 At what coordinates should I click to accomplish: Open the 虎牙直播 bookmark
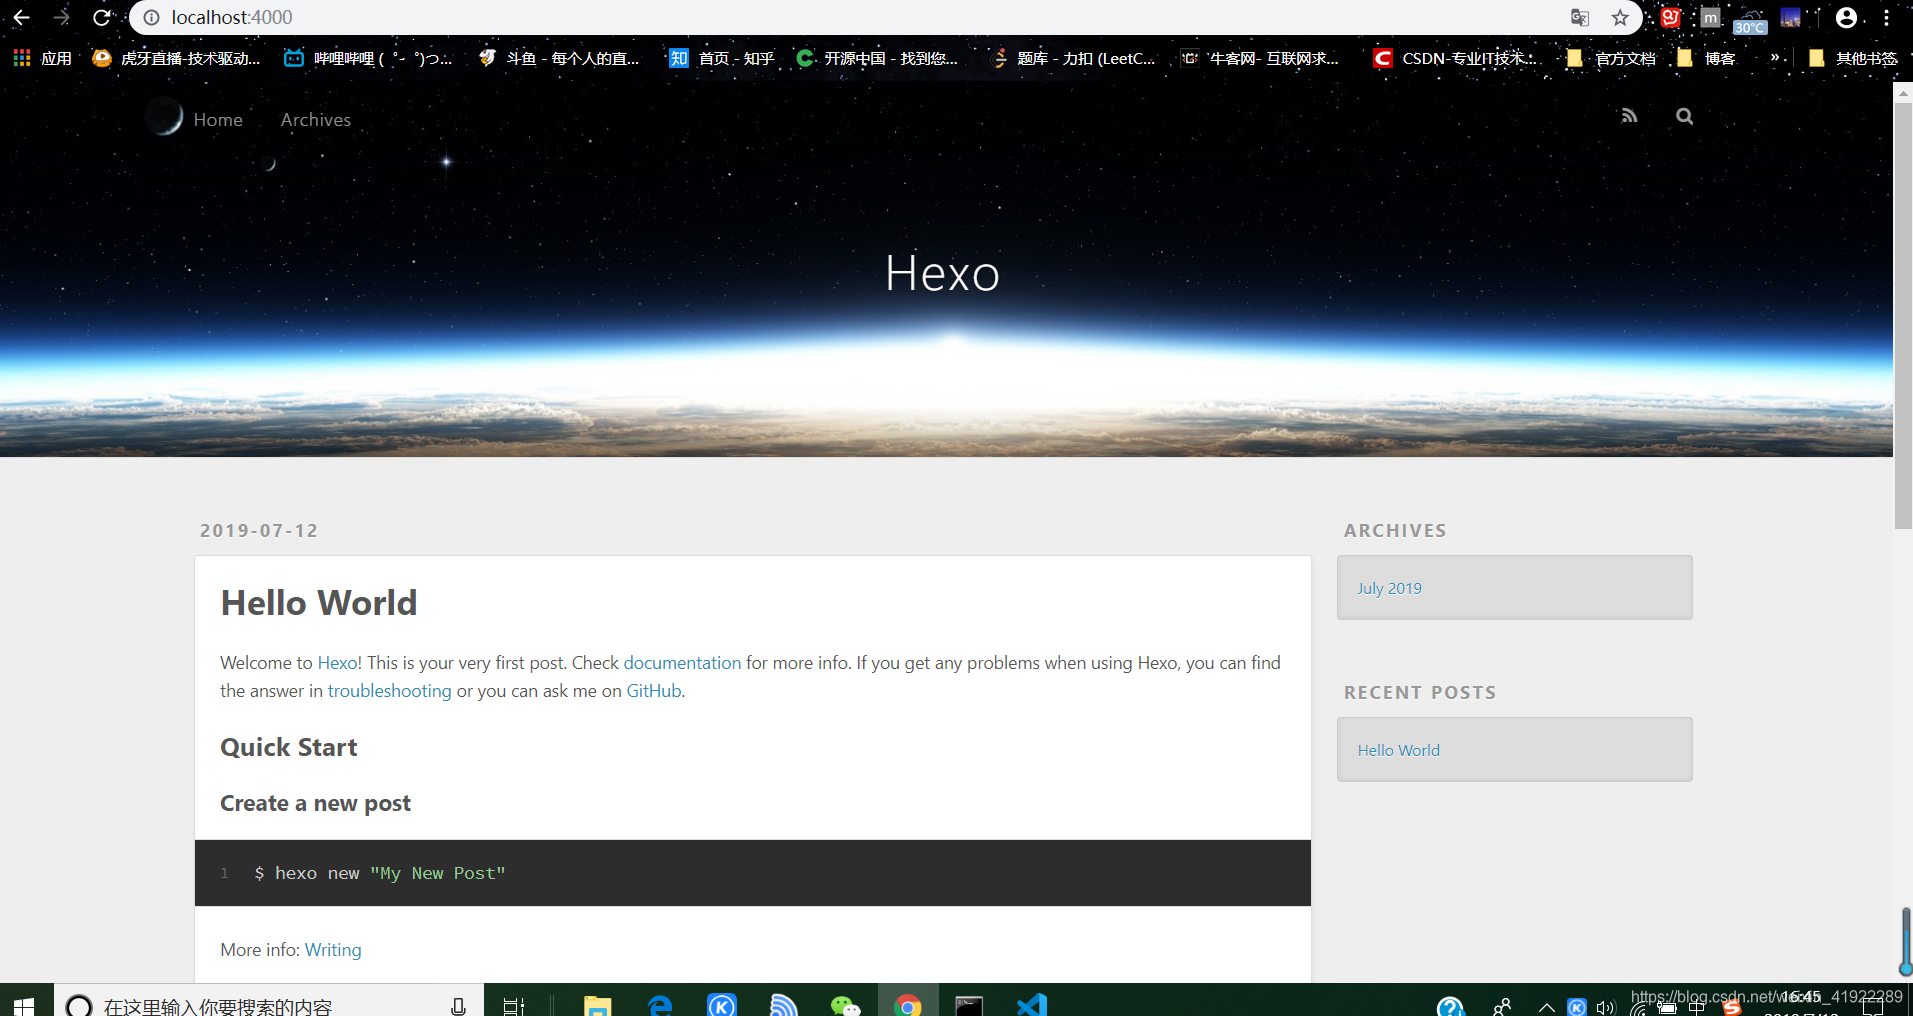tap(176, 58)
